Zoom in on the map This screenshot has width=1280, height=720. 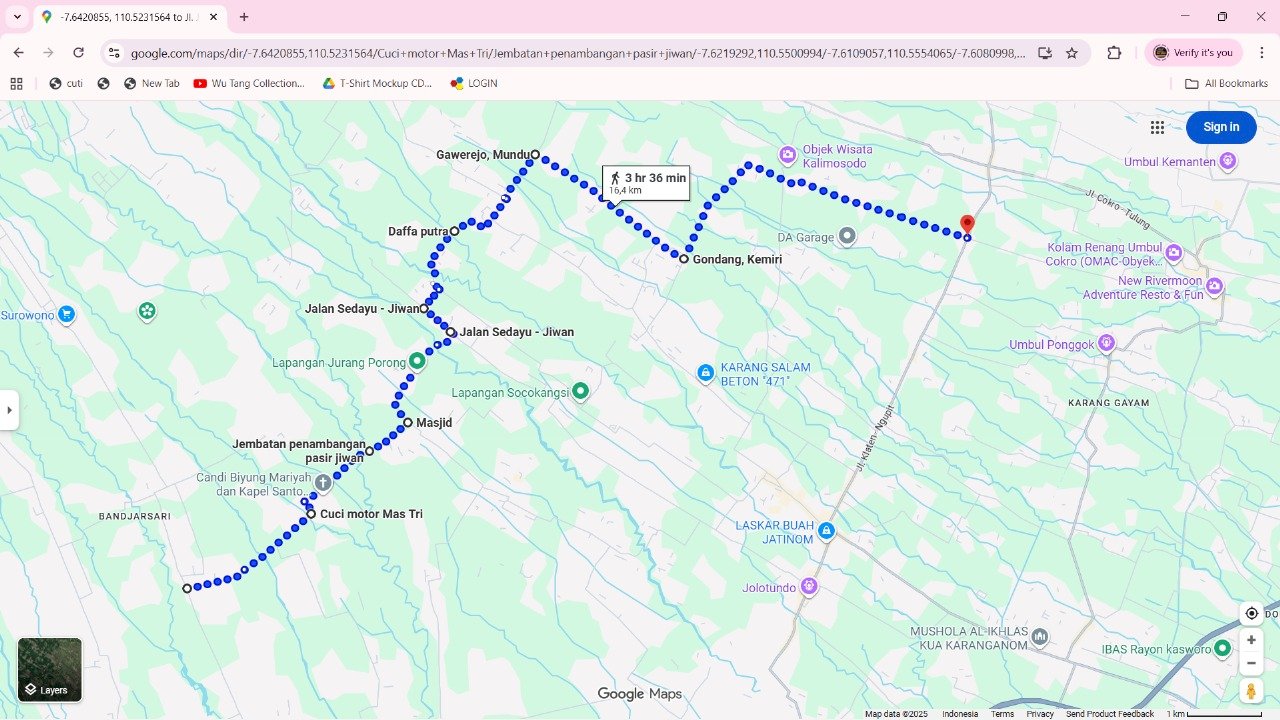1251,640
